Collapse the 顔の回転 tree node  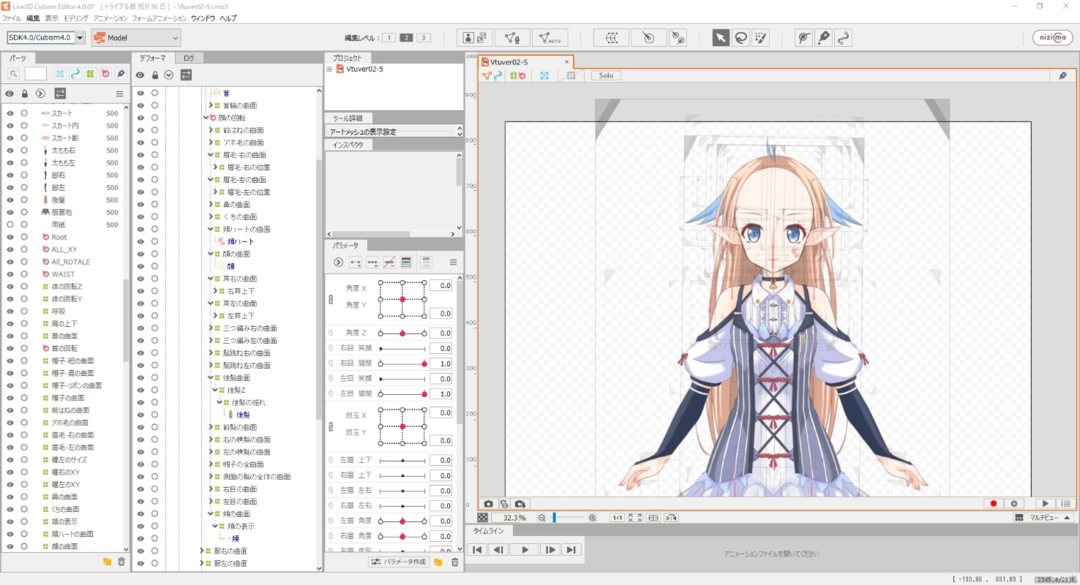coord(207,117)
